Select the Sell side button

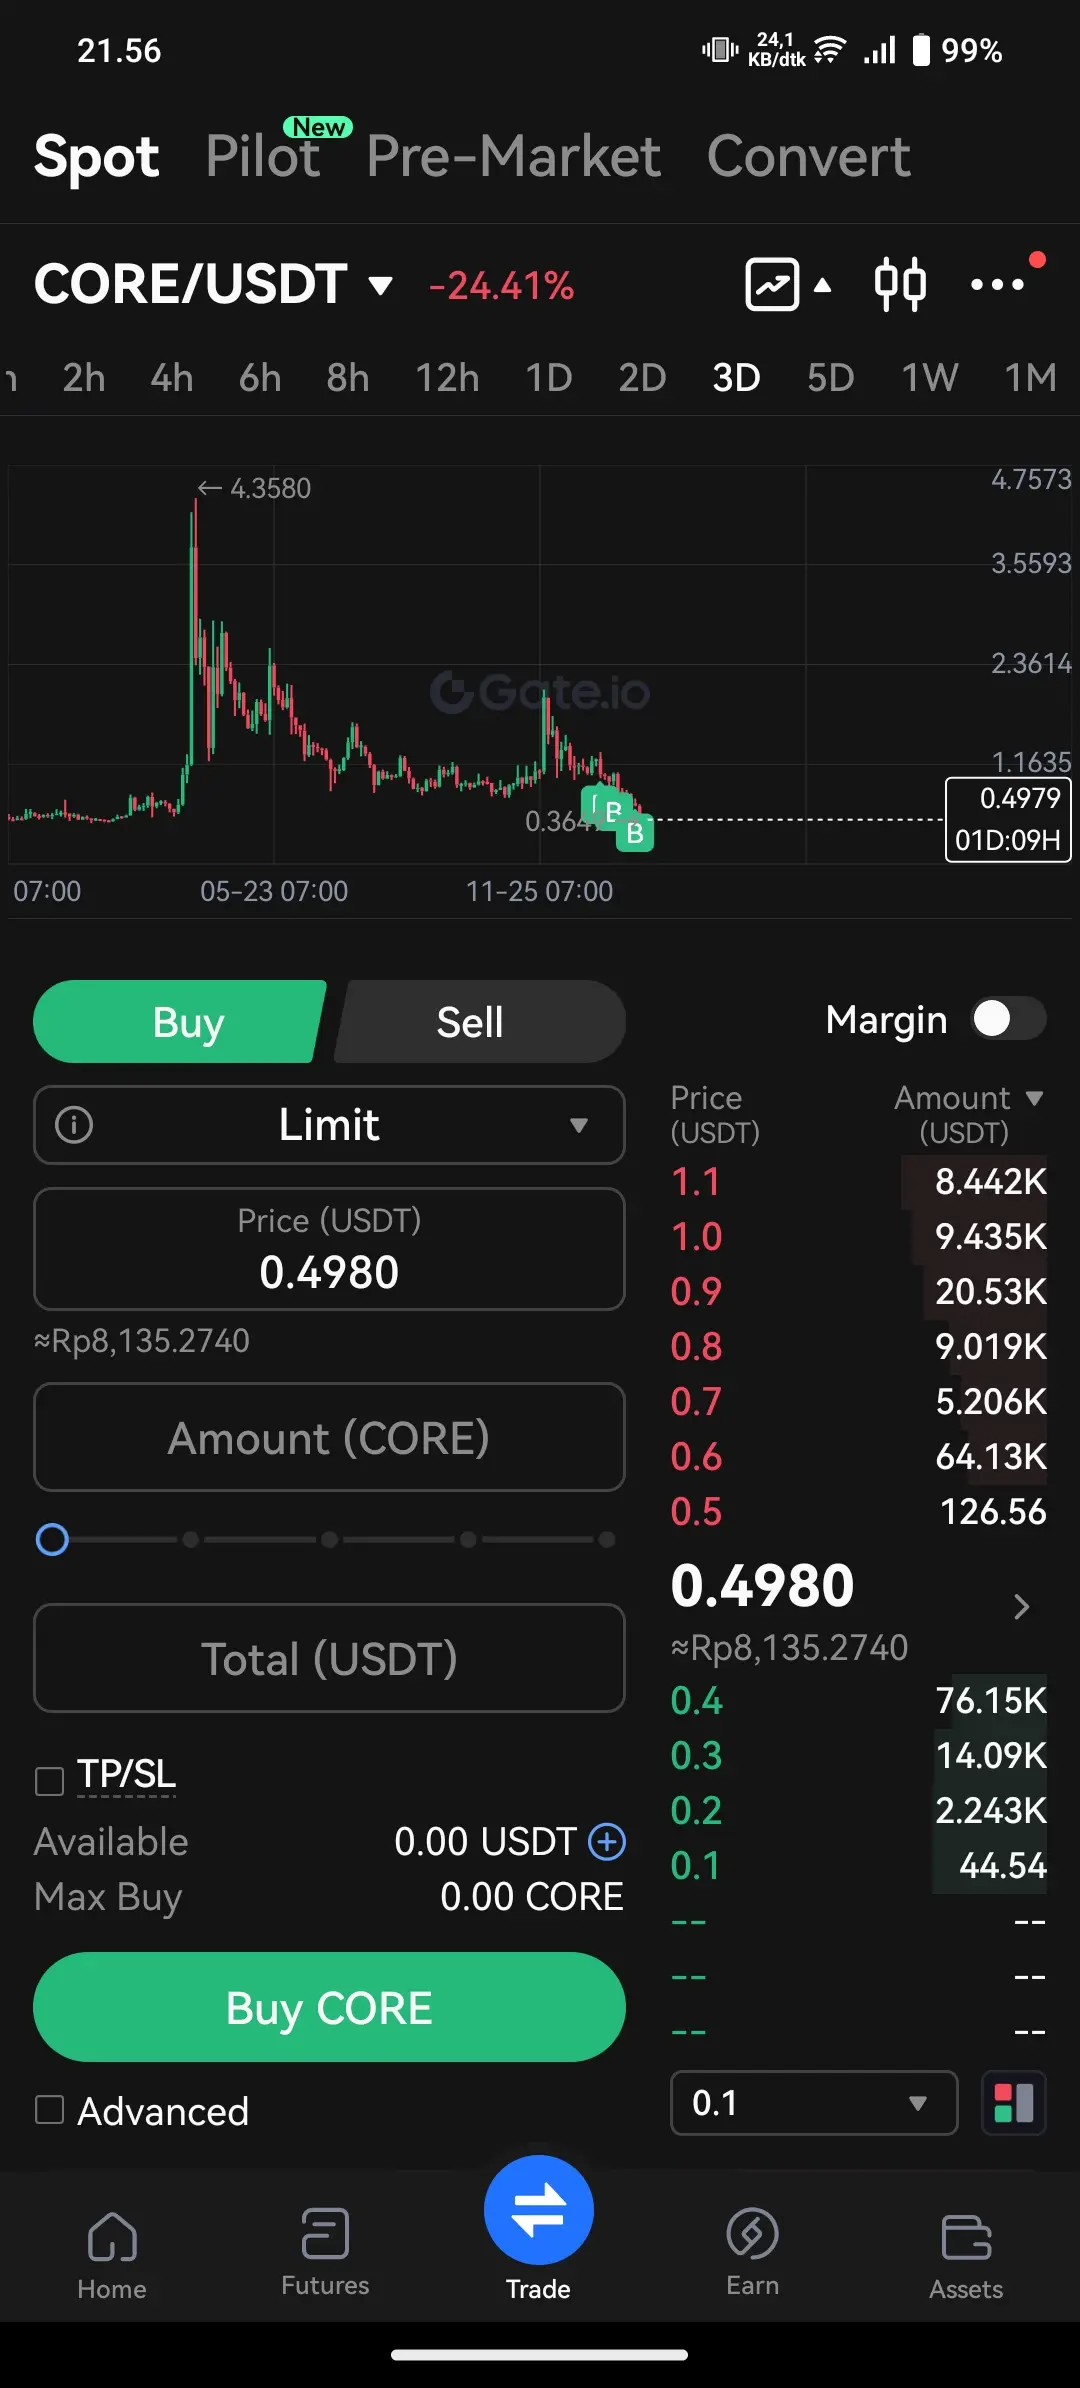480,1022
